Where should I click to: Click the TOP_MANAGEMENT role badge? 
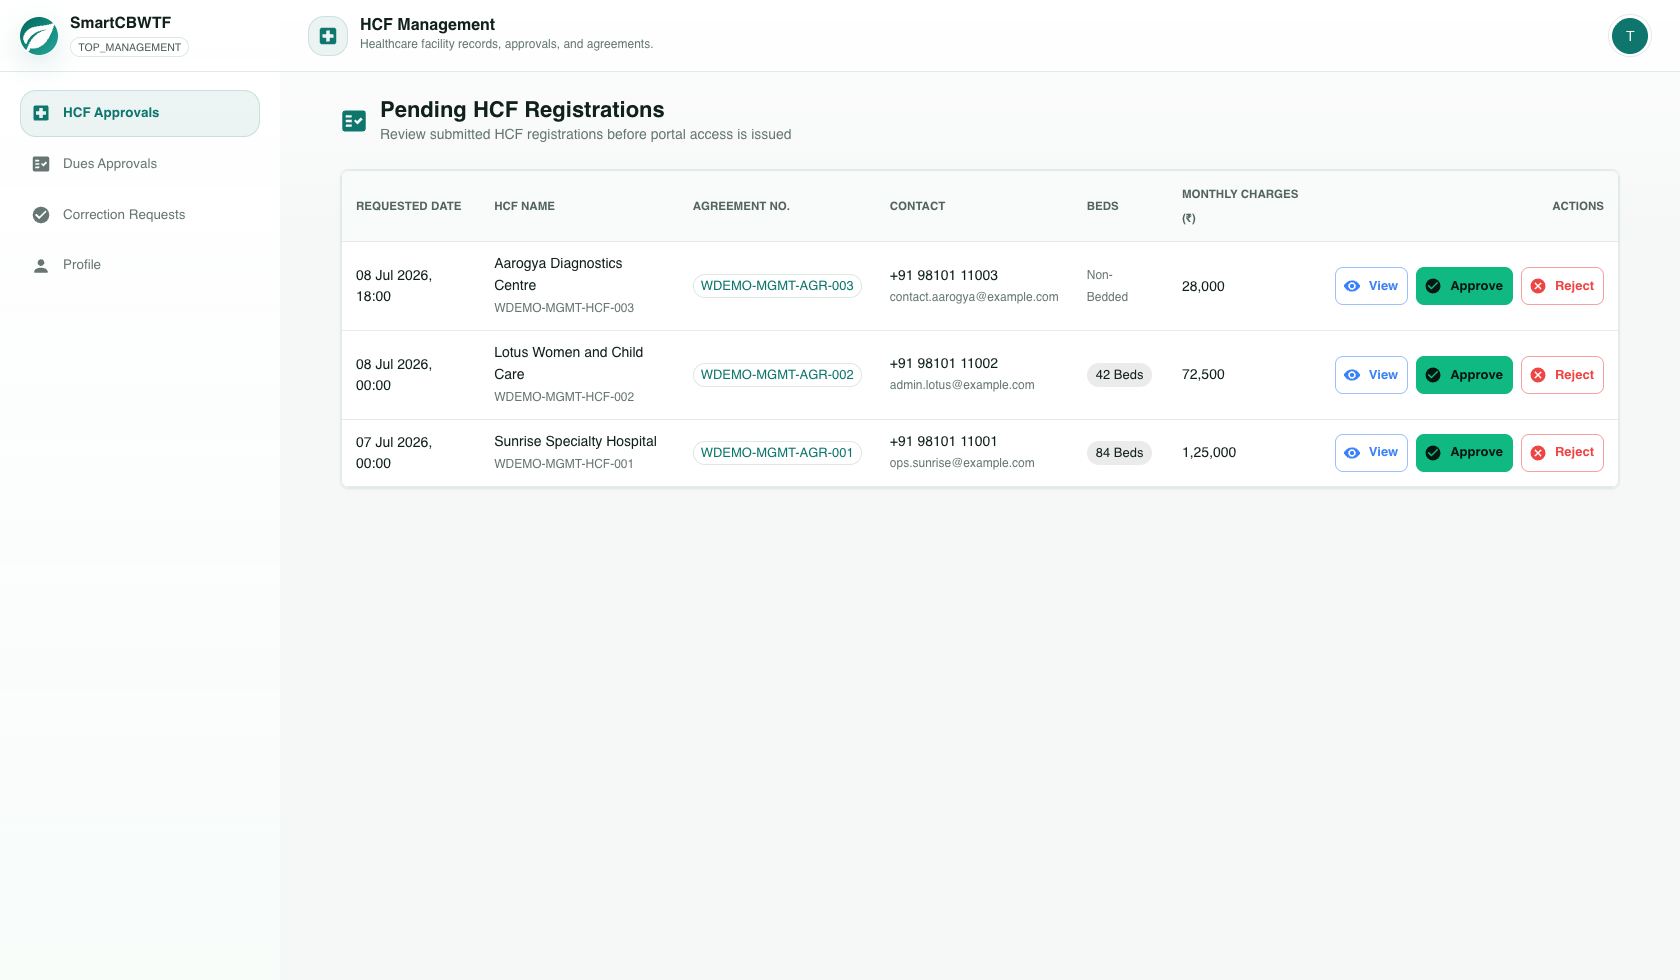coord(130,47)
